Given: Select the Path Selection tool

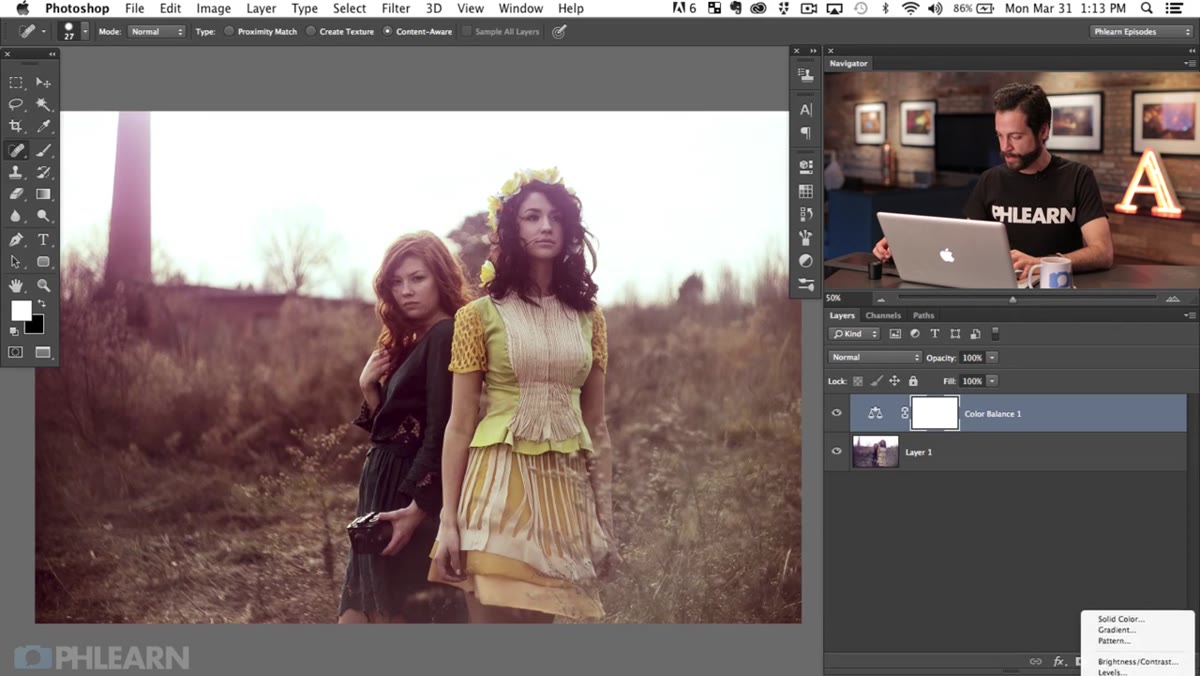Looking at the screenshot, I should [x=16, y=262].
